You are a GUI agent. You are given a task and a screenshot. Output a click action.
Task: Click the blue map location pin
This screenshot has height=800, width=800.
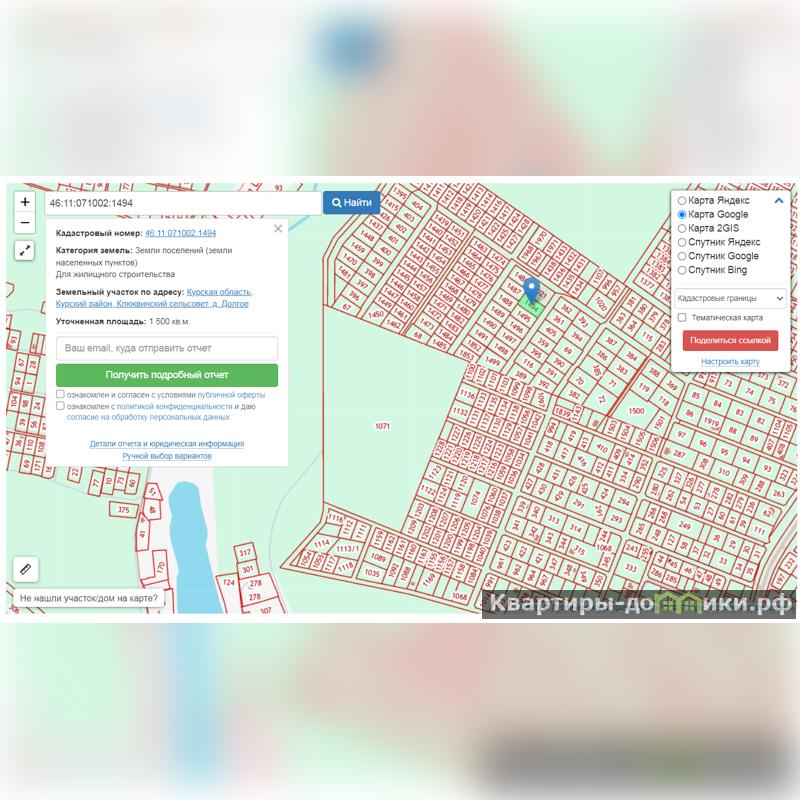click(532, 291)
